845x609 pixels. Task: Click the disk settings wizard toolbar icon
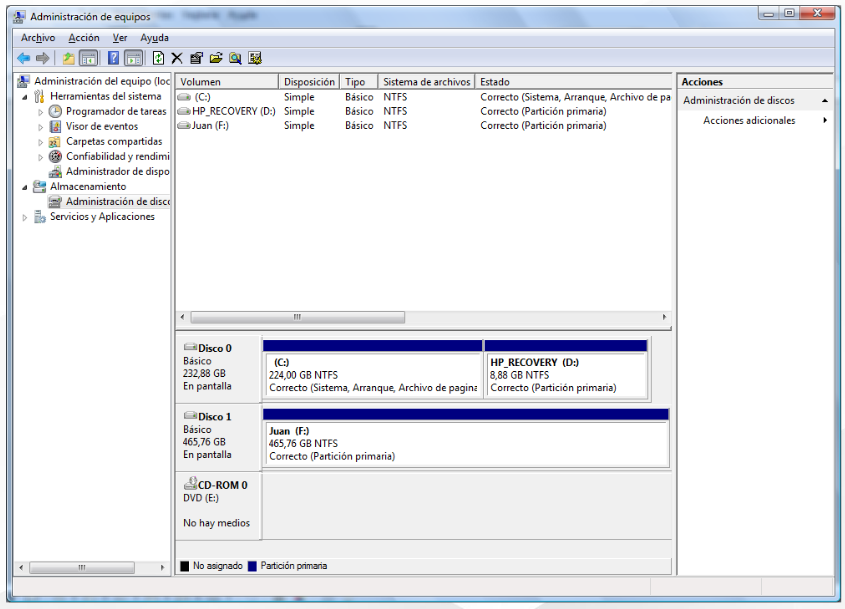pyautogui.click(x=255, y=58)
